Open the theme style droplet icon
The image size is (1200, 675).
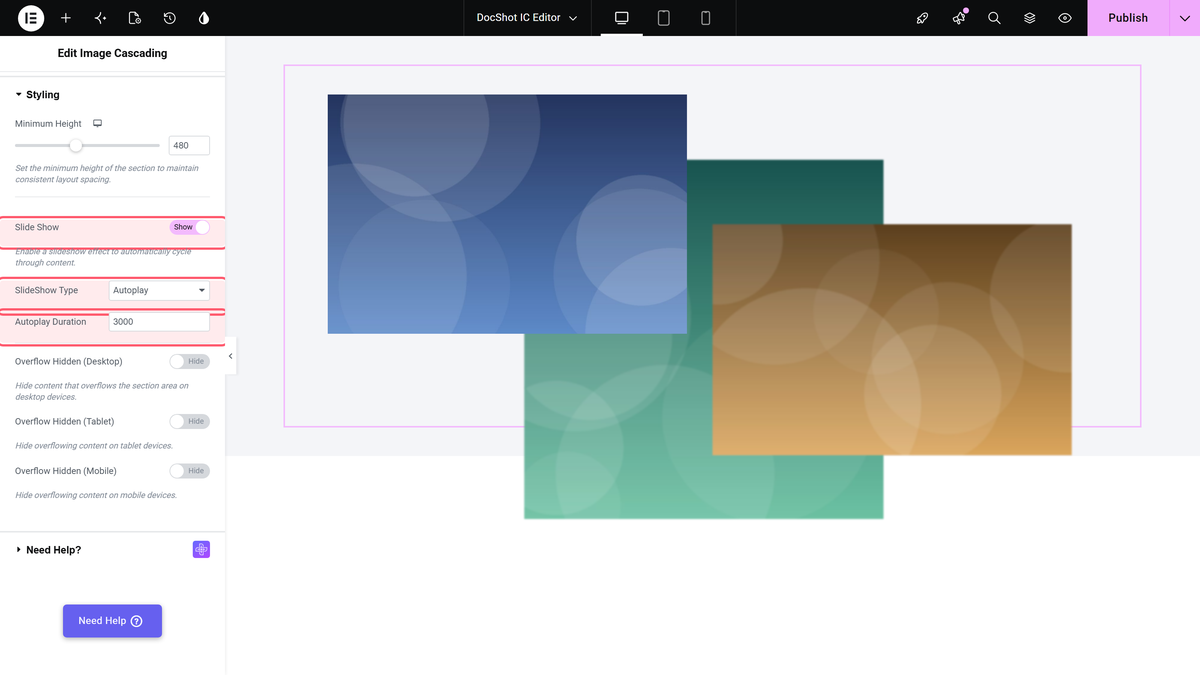click(x=204, y=18)
